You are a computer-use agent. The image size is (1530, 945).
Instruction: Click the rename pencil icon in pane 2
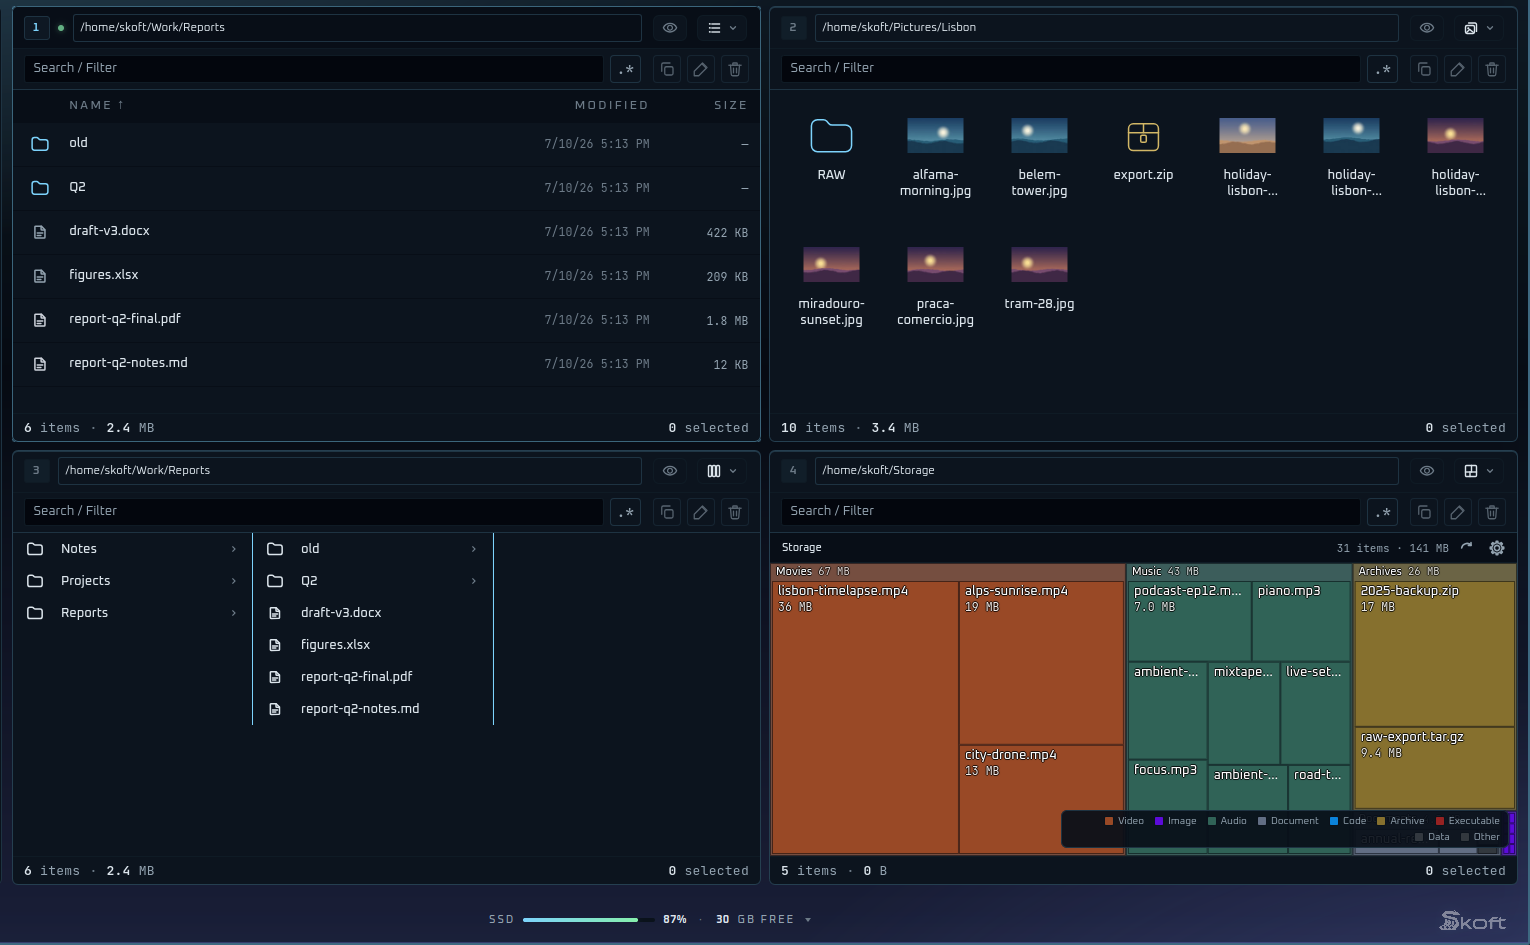click(1458, 69)
